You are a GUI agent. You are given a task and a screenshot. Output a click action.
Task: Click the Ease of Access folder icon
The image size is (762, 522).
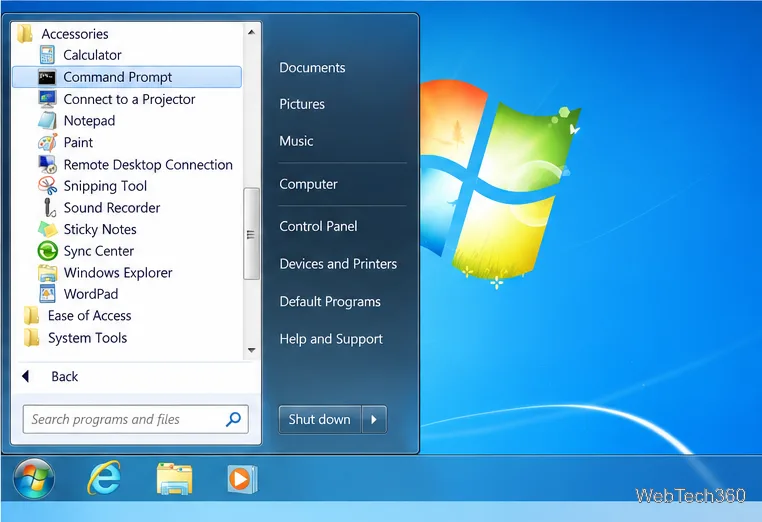pyautogui.click(x=31, y=316)
